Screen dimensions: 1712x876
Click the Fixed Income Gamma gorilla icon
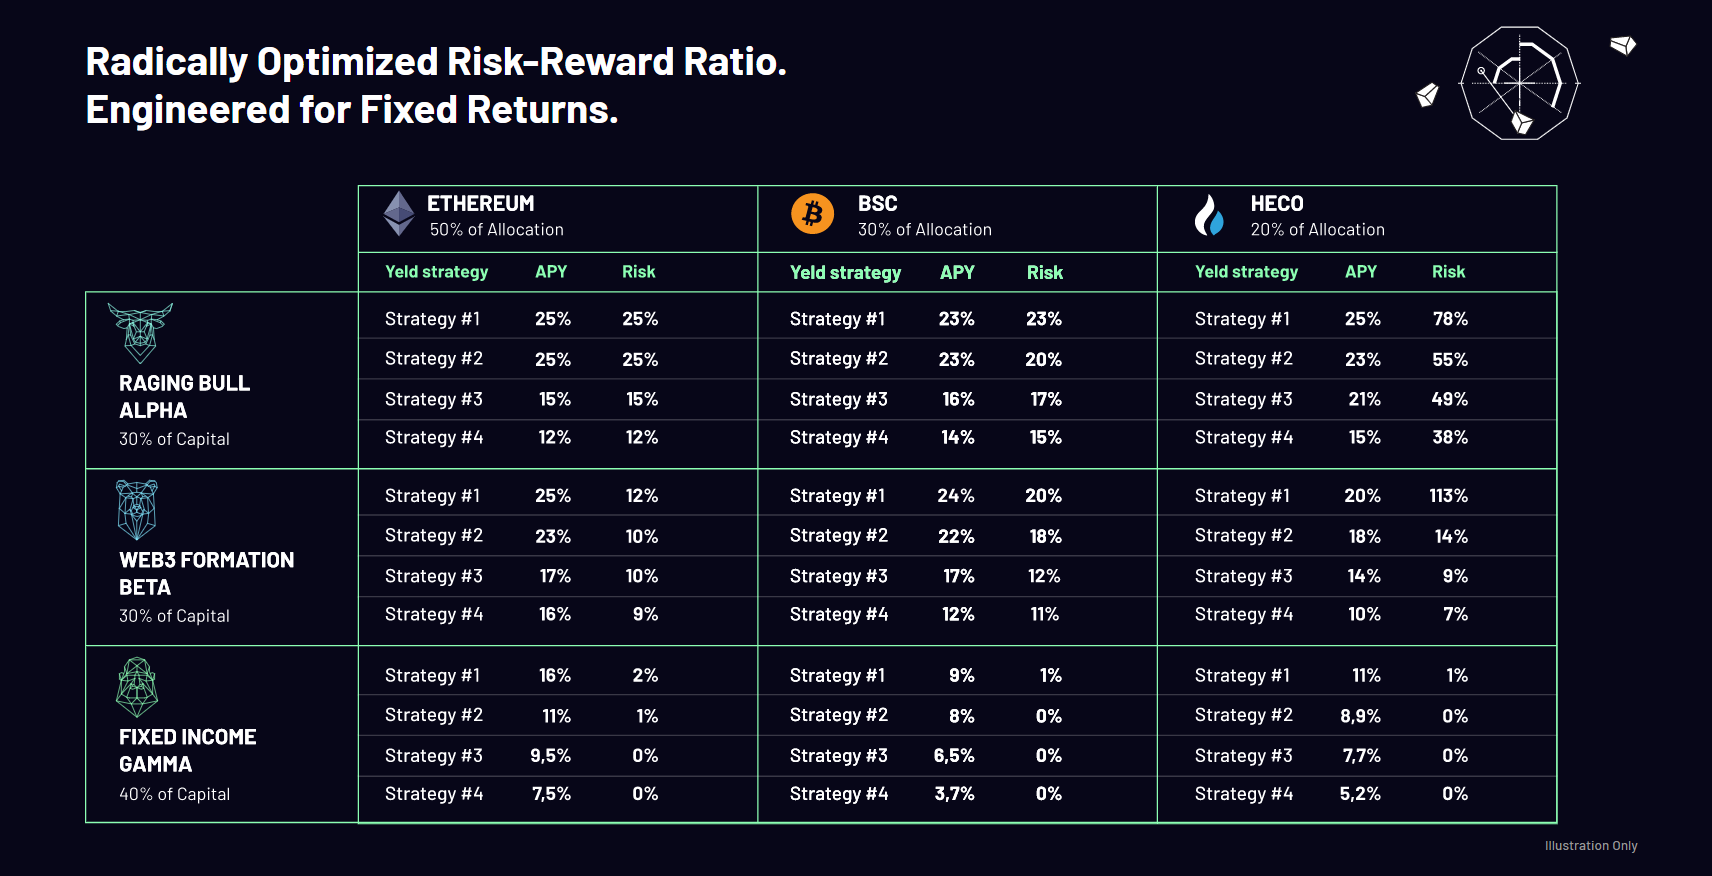(137, 687)
